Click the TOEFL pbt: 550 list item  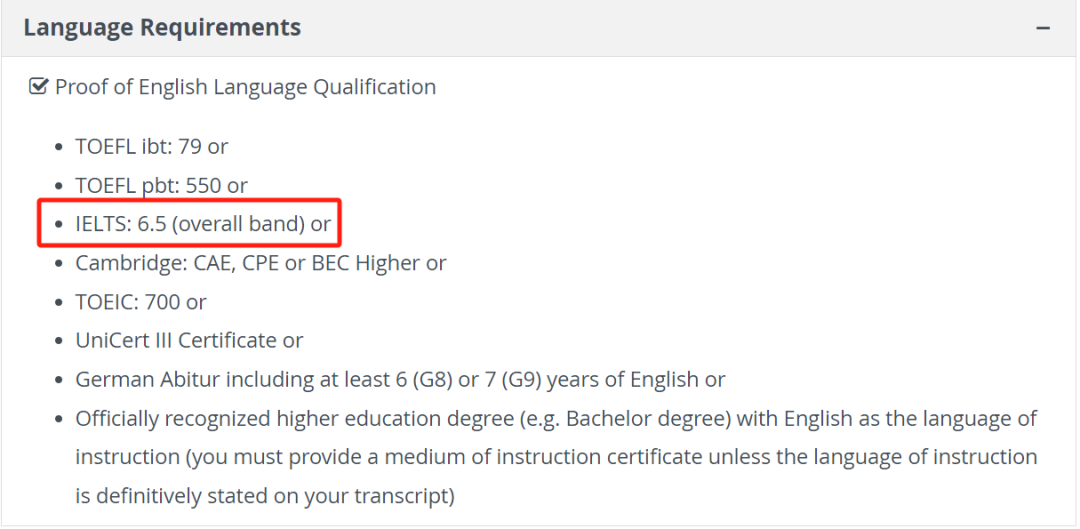click(161, 185)
